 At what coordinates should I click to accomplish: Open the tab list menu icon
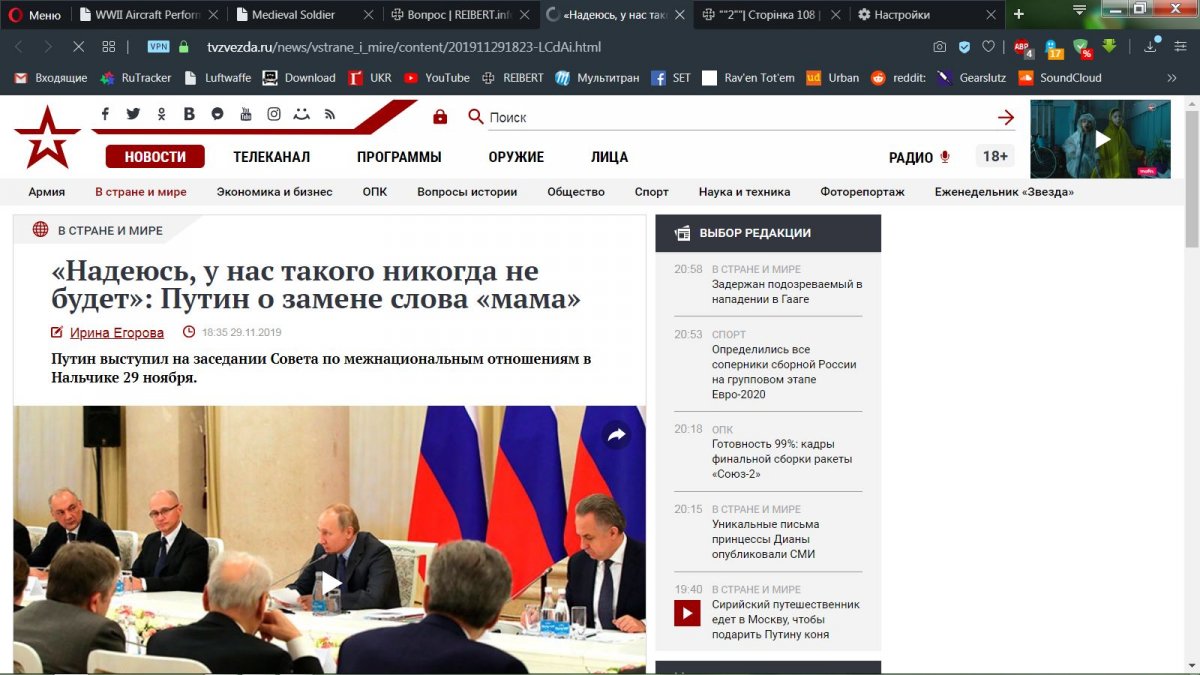[1080, 9]
